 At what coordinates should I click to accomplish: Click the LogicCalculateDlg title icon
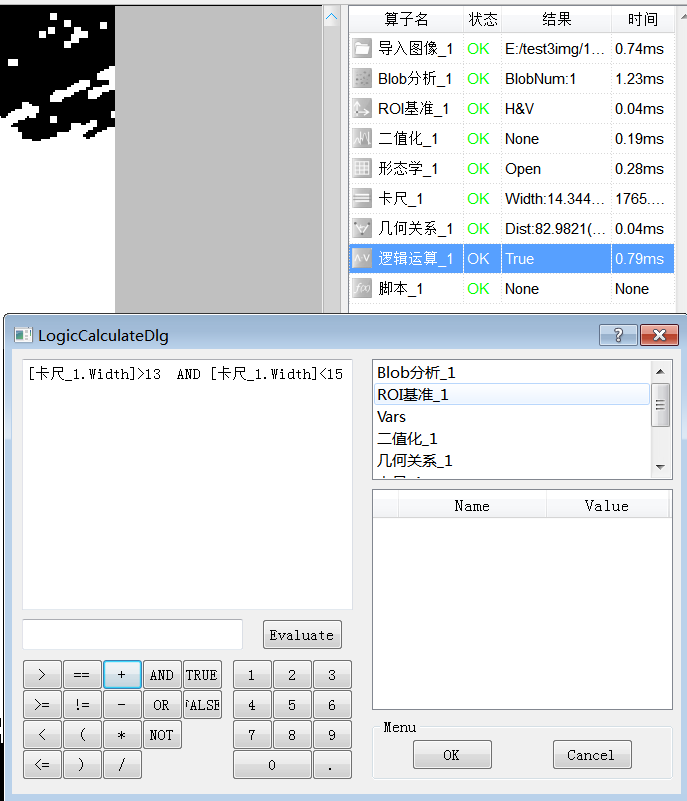[x=23, y=336]
